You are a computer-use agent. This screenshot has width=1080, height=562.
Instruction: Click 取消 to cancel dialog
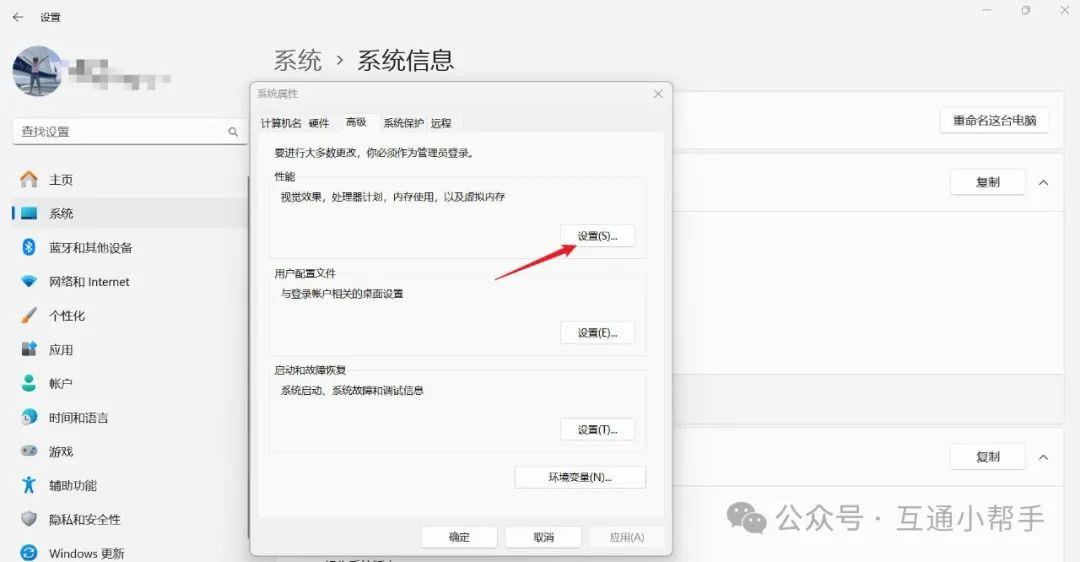pos(543,537)
